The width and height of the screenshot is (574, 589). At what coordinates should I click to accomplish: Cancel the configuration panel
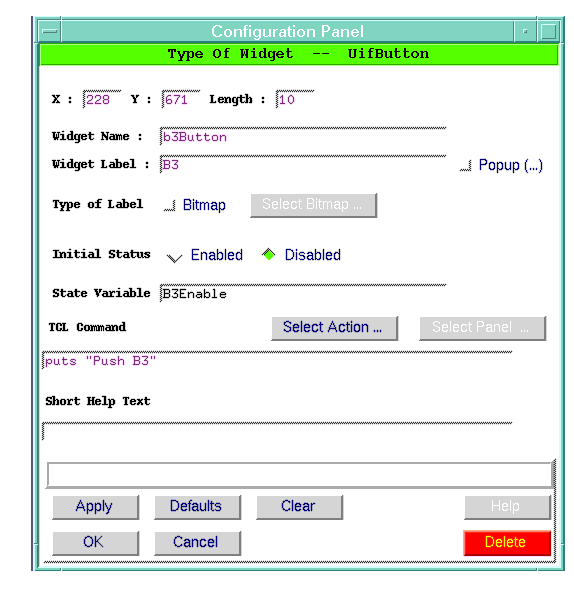(198, 543)
